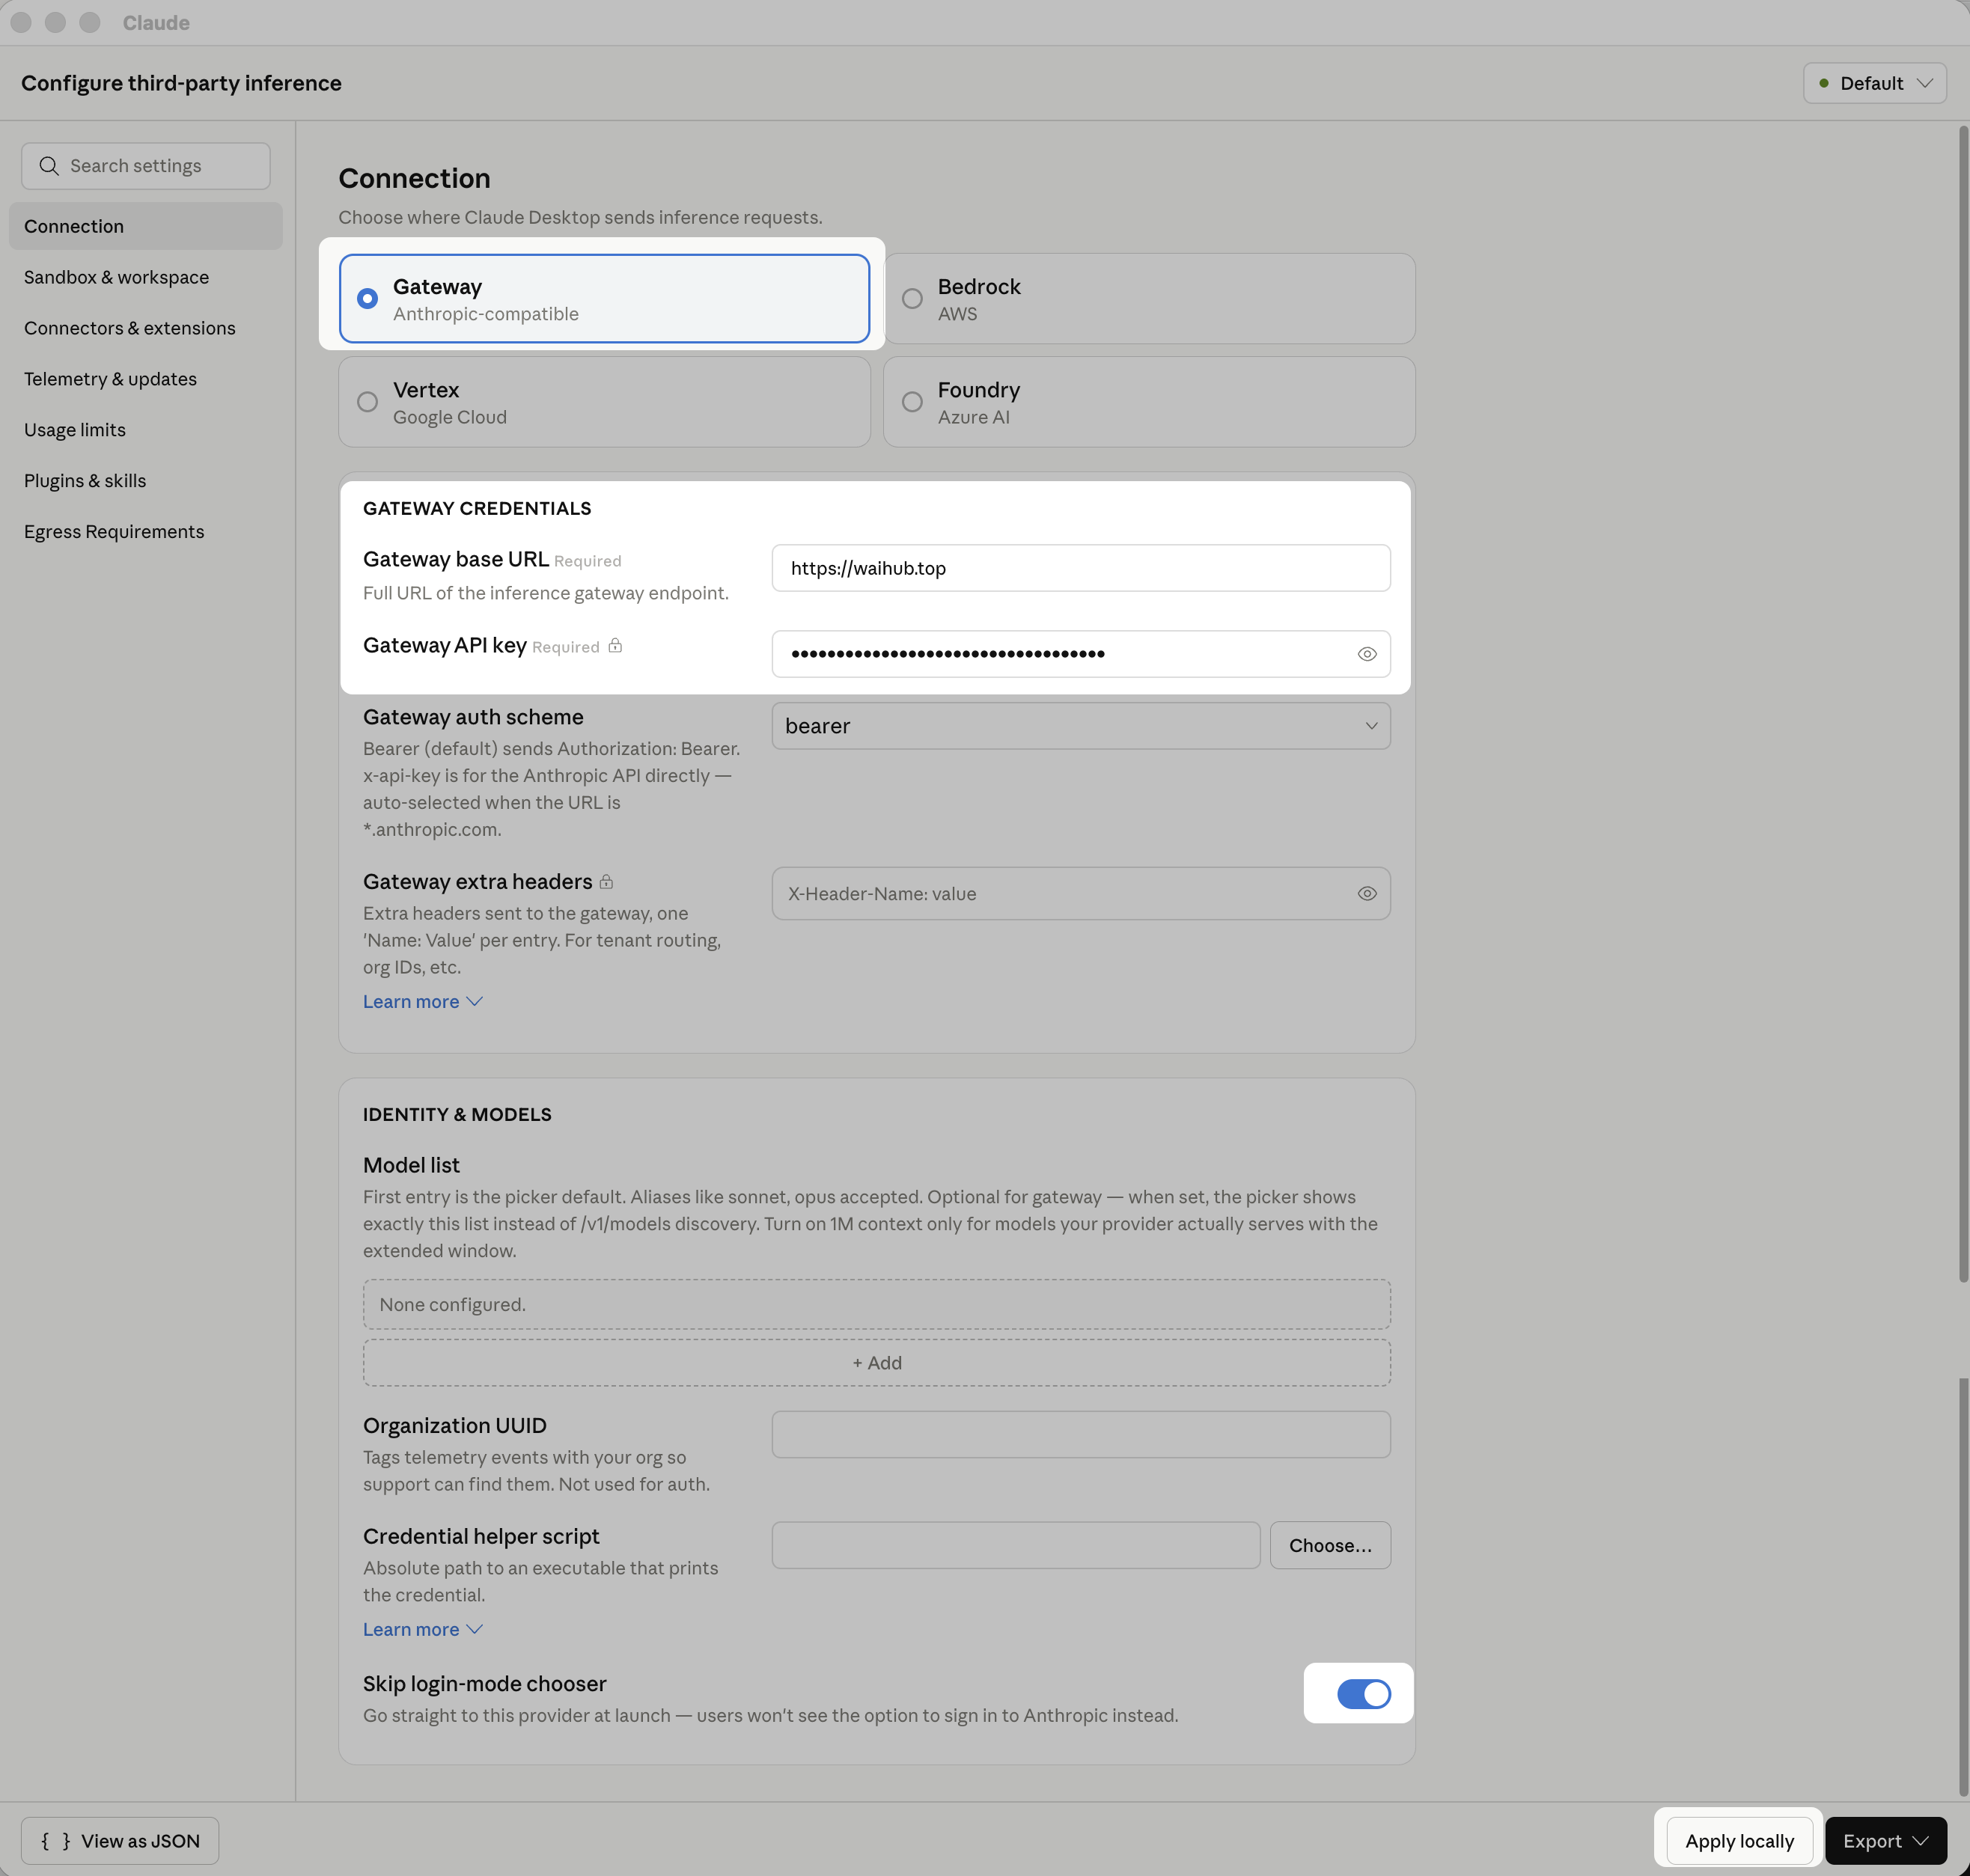Click the Organization UUID input field

(x=1081, y=1435)
